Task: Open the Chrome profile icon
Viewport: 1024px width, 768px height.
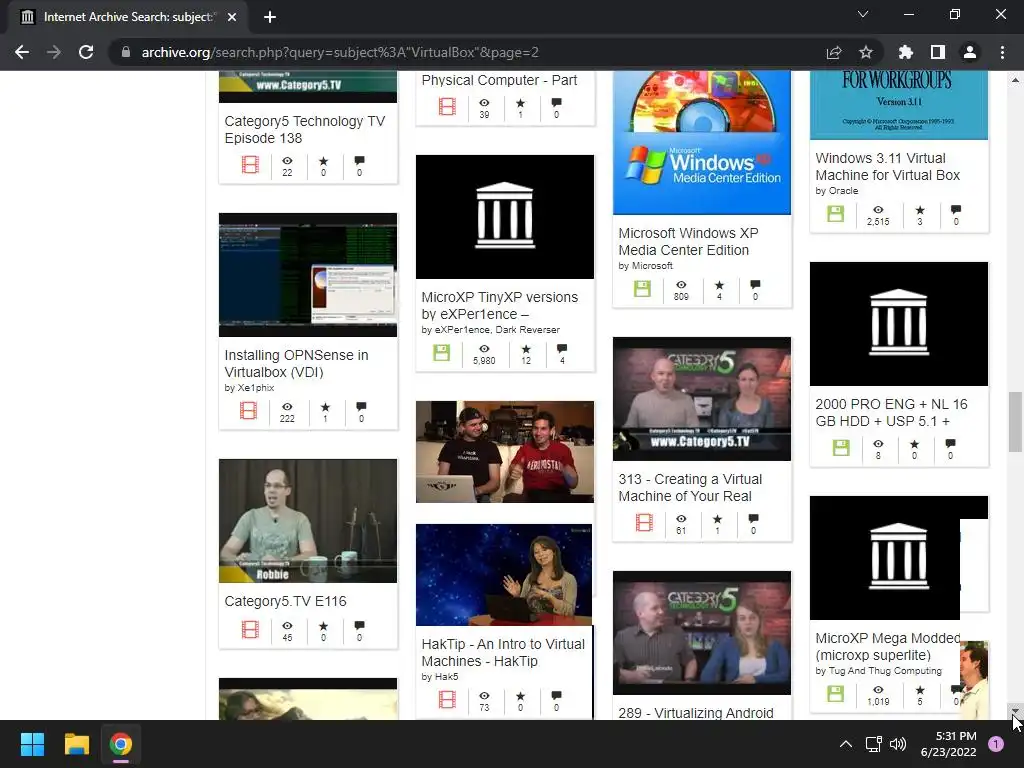Action: coord(970,52)
